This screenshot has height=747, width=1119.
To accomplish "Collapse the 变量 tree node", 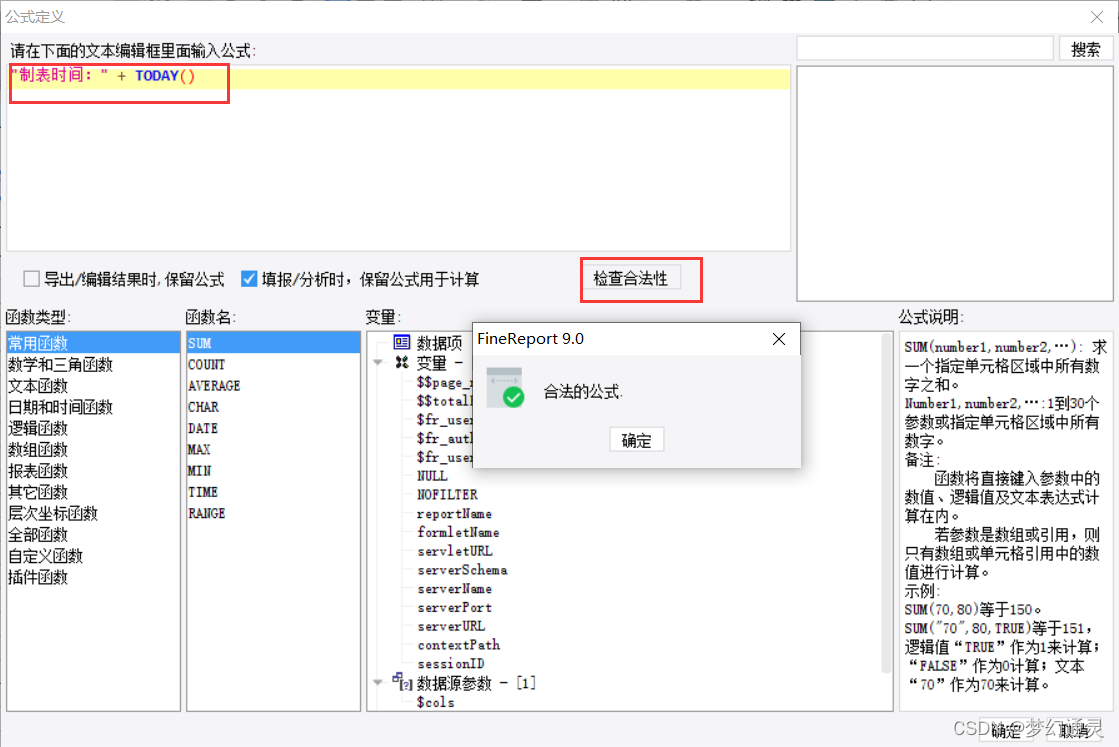I will [x=378, y=362].
